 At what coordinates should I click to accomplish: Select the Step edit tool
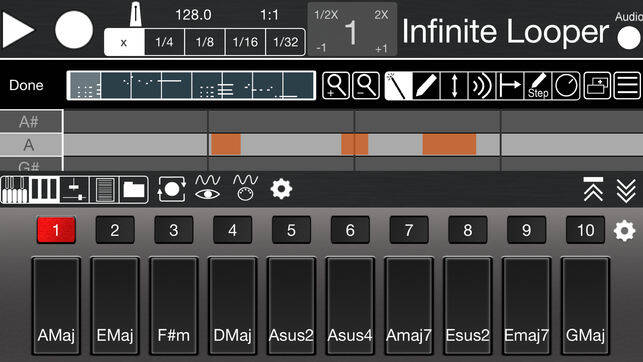click(538, 85)
